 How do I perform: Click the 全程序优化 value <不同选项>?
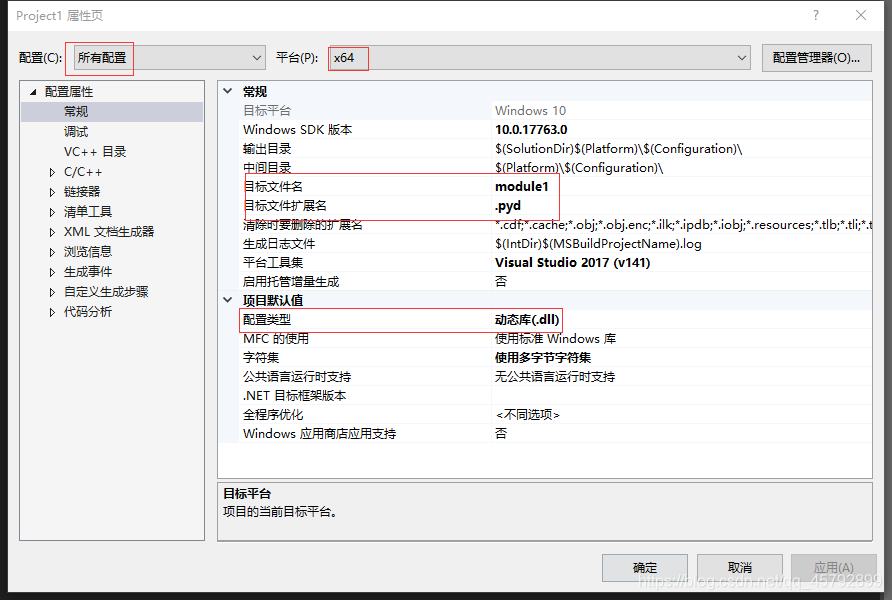527,415
